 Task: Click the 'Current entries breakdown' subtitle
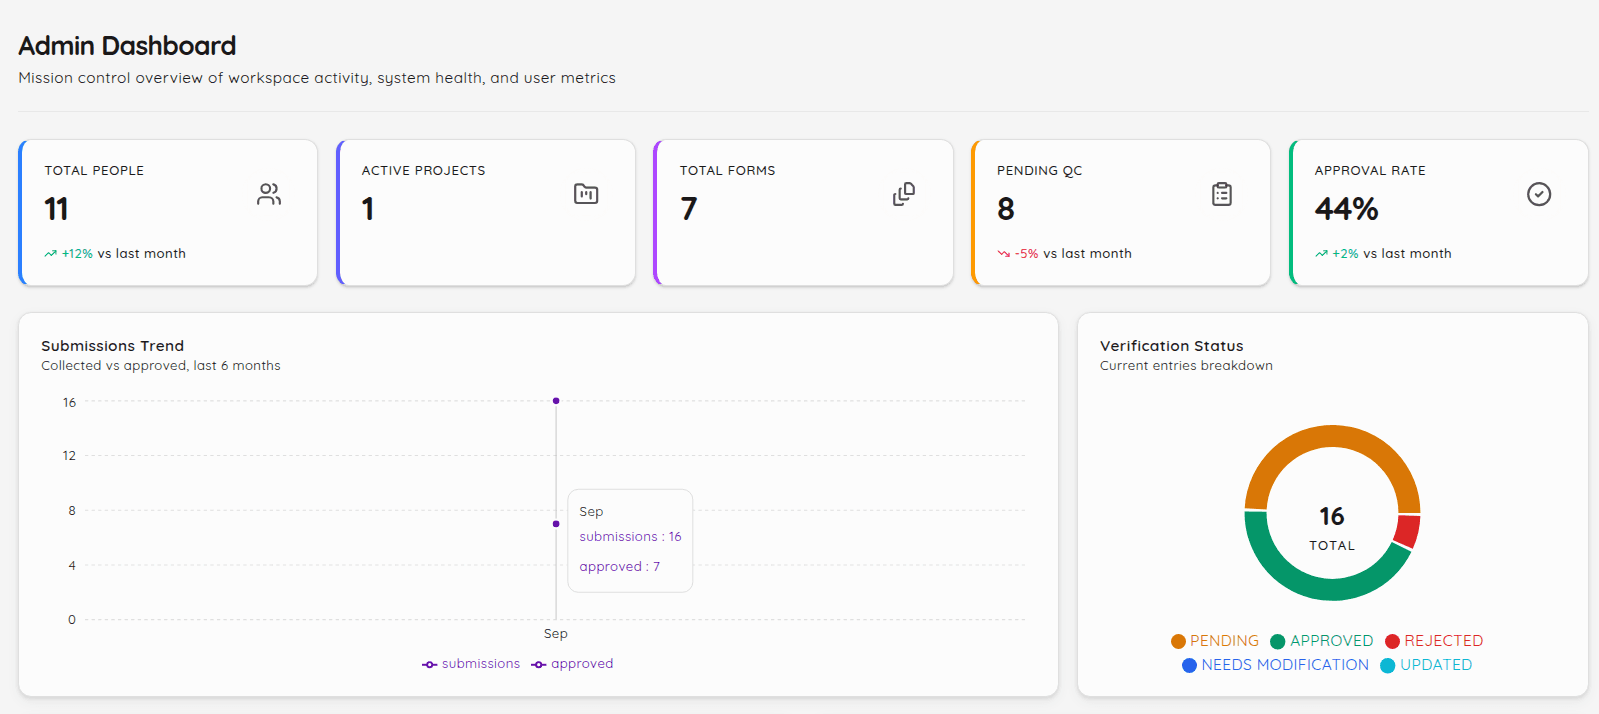(x=1186, y=366)
